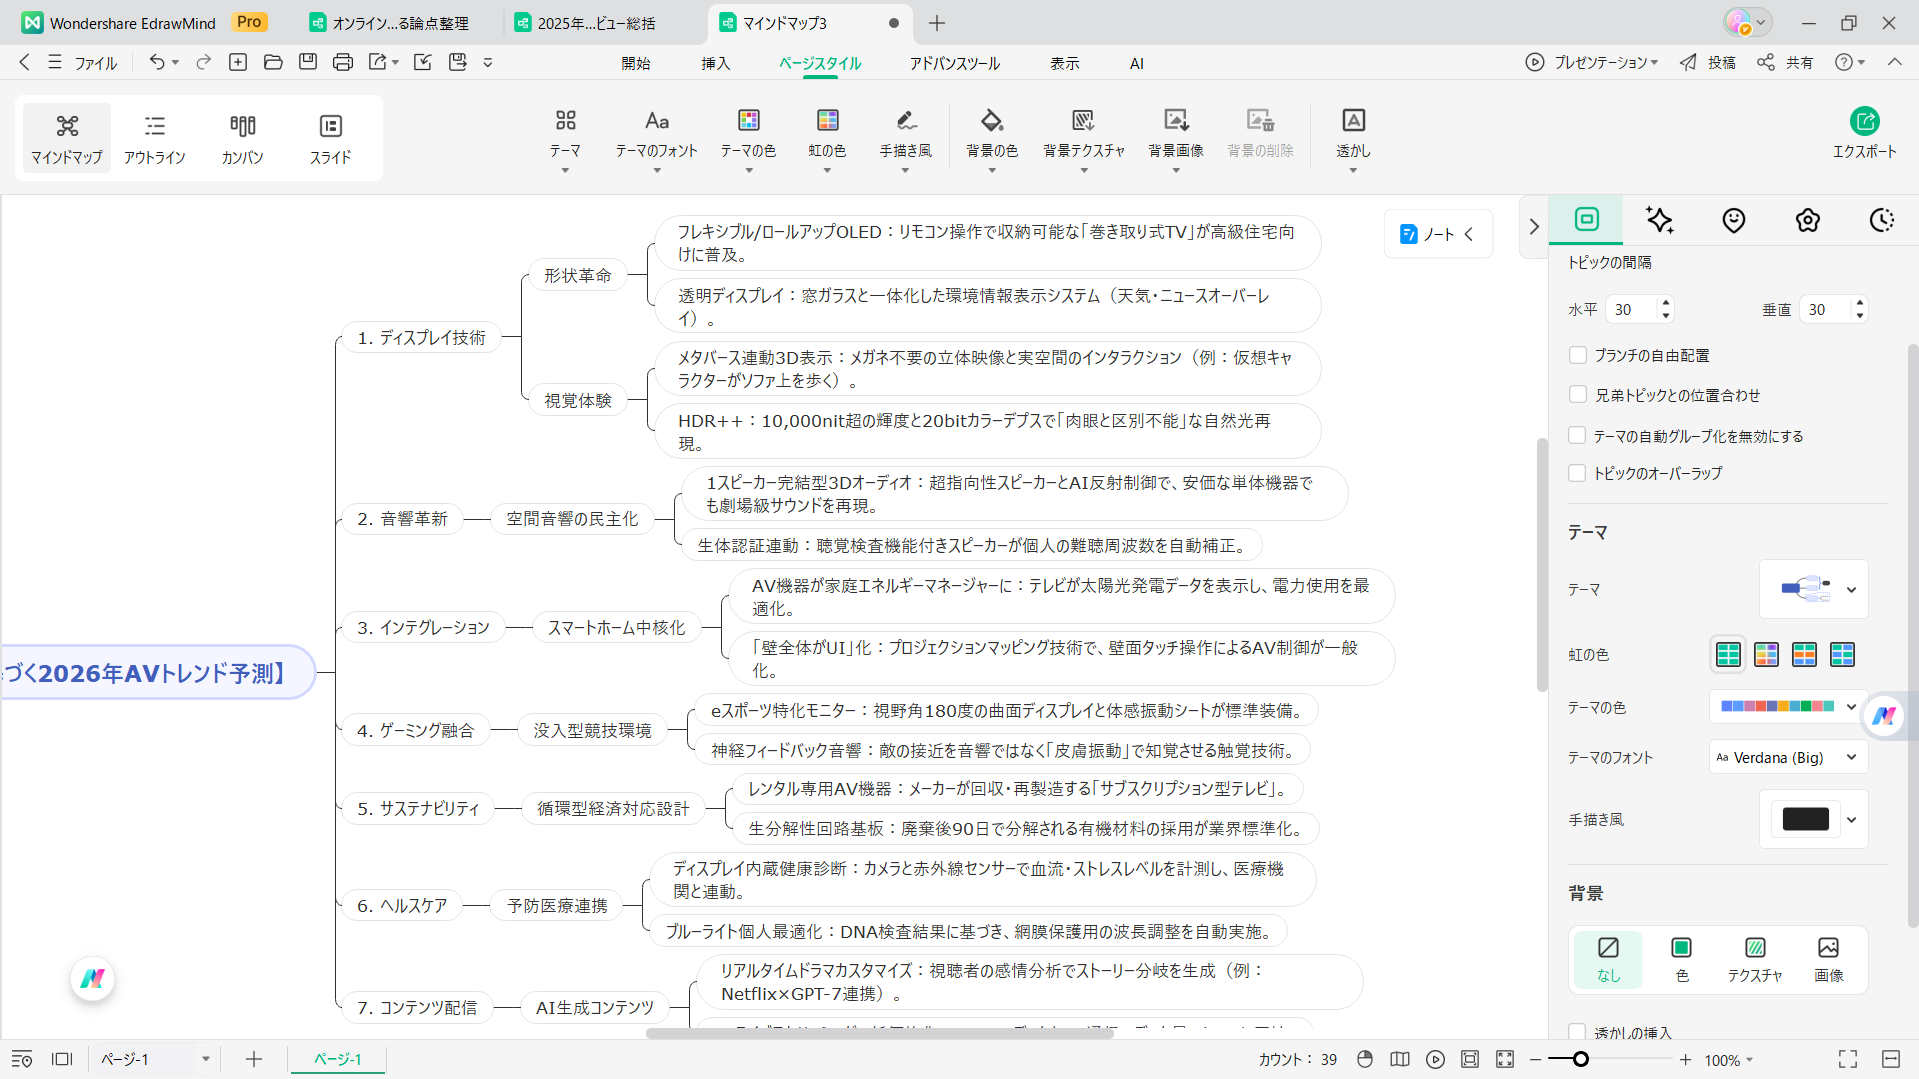Switch to Insert (挿入) ribbon tab

coord(716,63)
